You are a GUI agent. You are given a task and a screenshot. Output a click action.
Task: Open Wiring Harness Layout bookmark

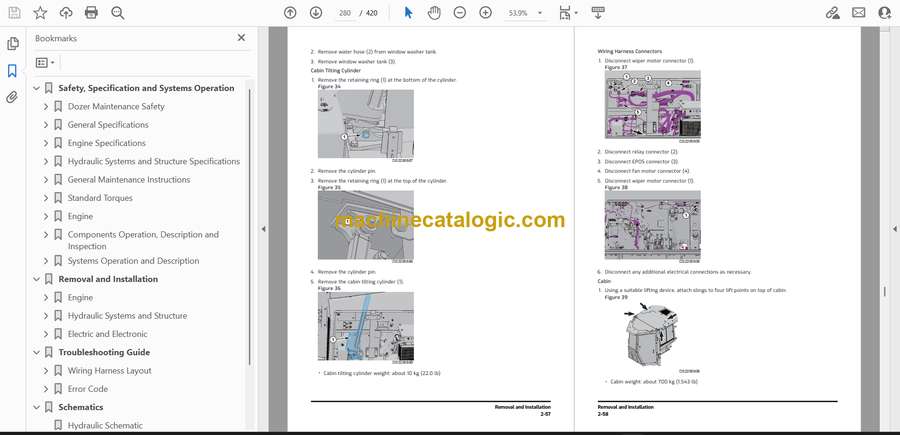[110, 371]
